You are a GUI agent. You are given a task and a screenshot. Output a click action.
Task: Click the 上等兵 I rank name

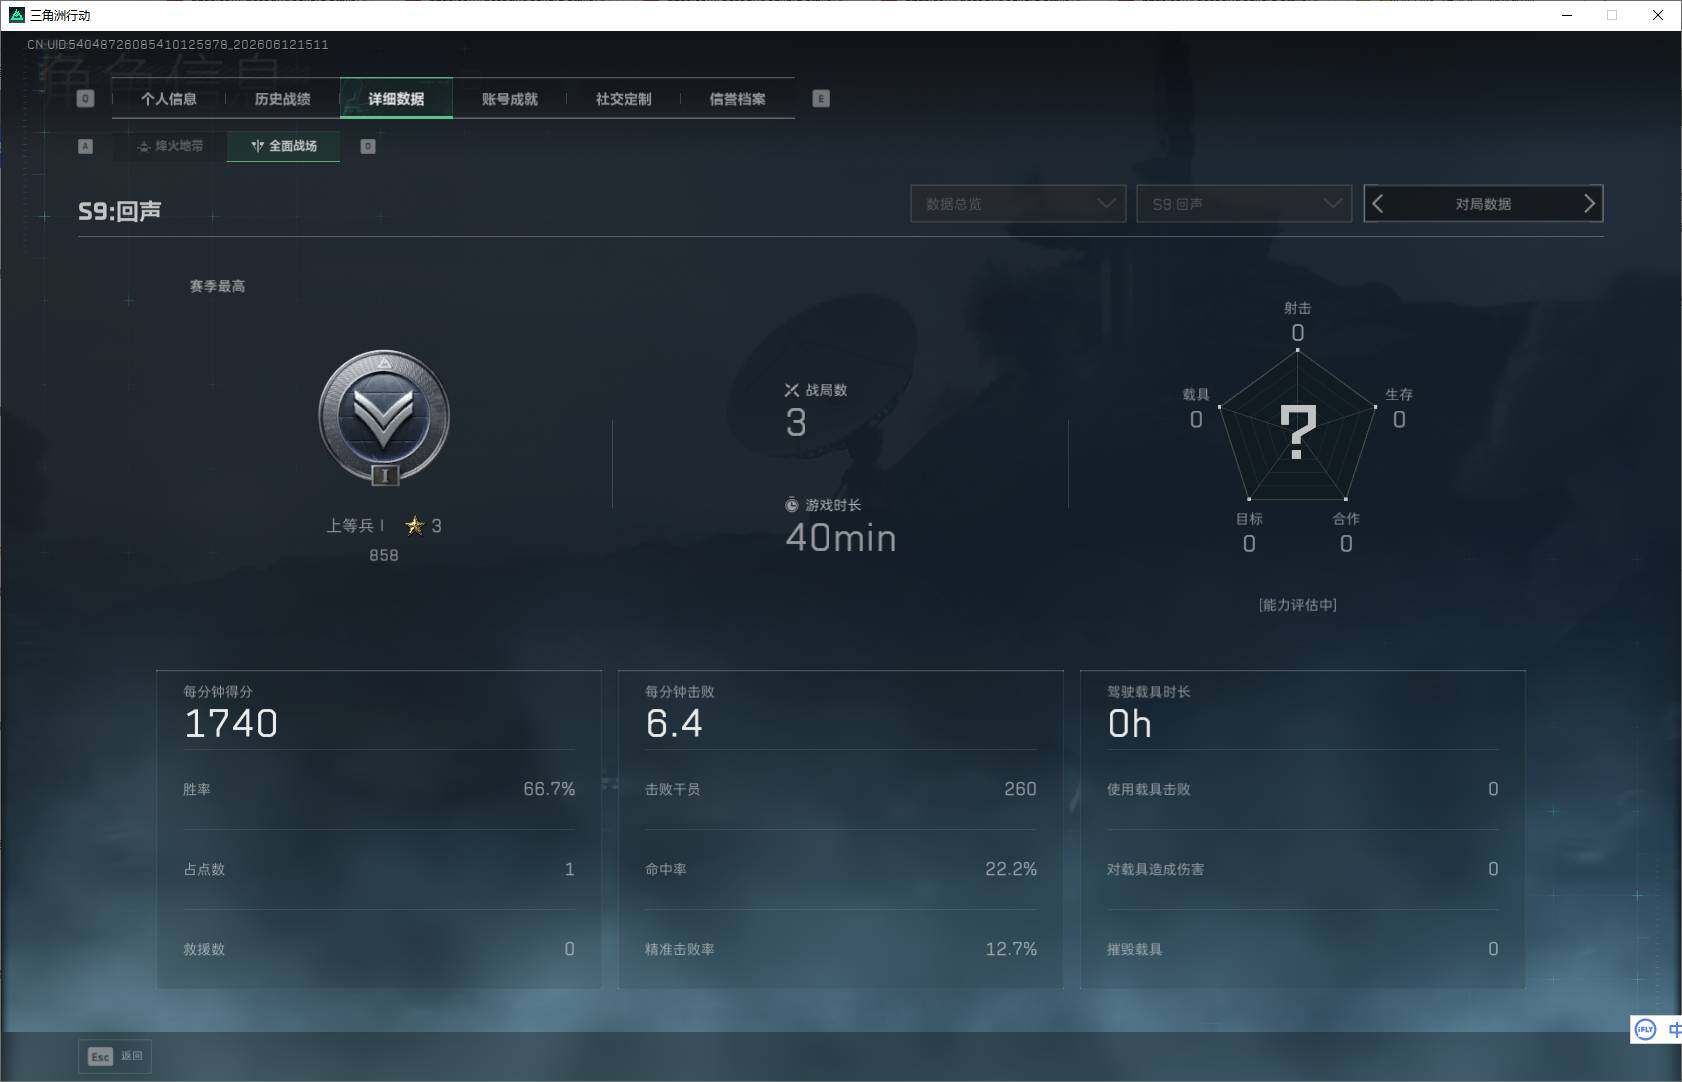pyautogui.click(x=356, y=525)
